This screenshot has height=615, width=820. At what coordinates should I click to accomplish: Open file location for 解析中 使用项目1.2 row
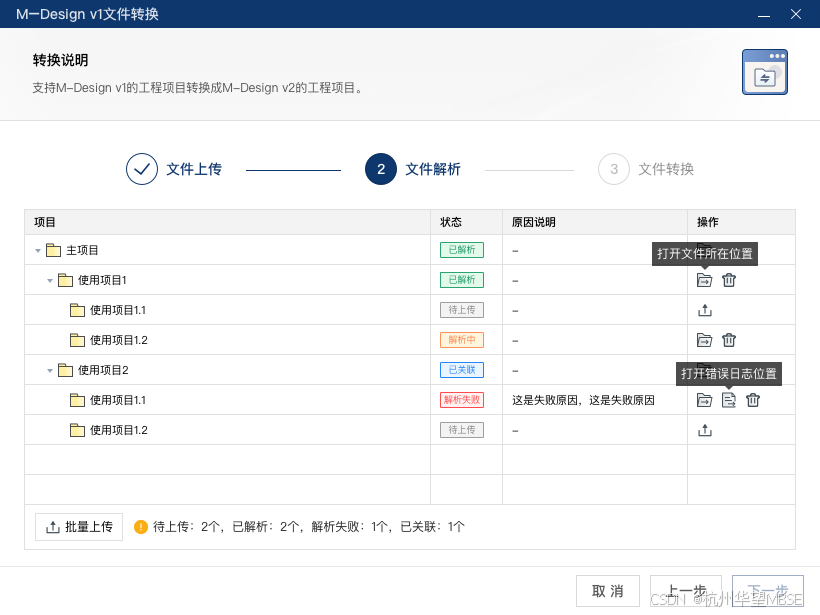point(704,340)
